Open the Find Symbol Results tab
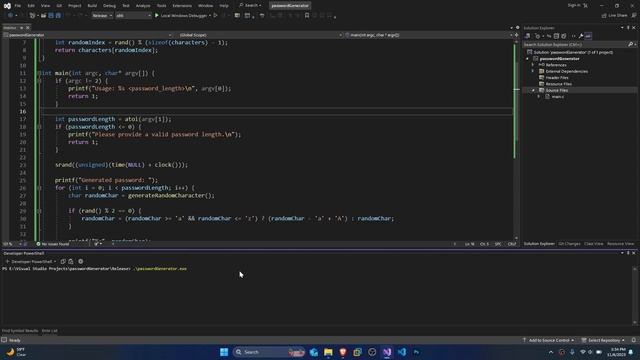This screenshot has height=360, width=640. pyautogui.click(x=20, y=331)
